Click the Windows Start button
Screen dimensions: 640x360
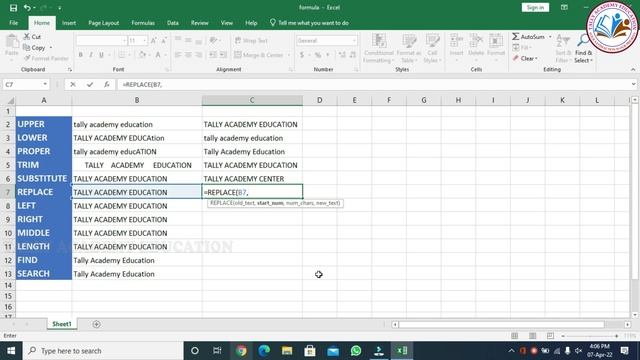[x=11, y=351]
